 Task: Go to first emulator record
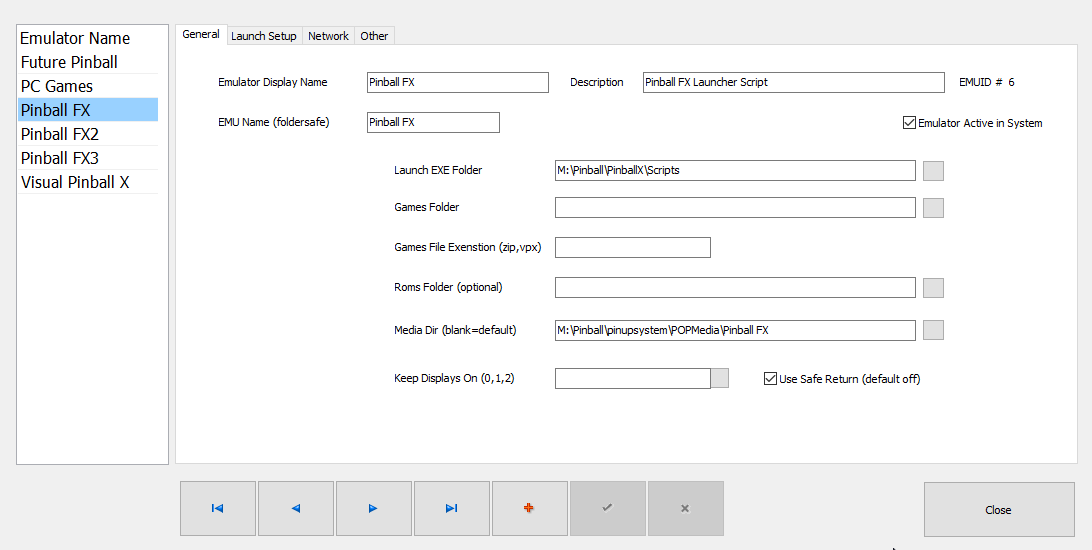pyautogui.click(x=218, y=508)
